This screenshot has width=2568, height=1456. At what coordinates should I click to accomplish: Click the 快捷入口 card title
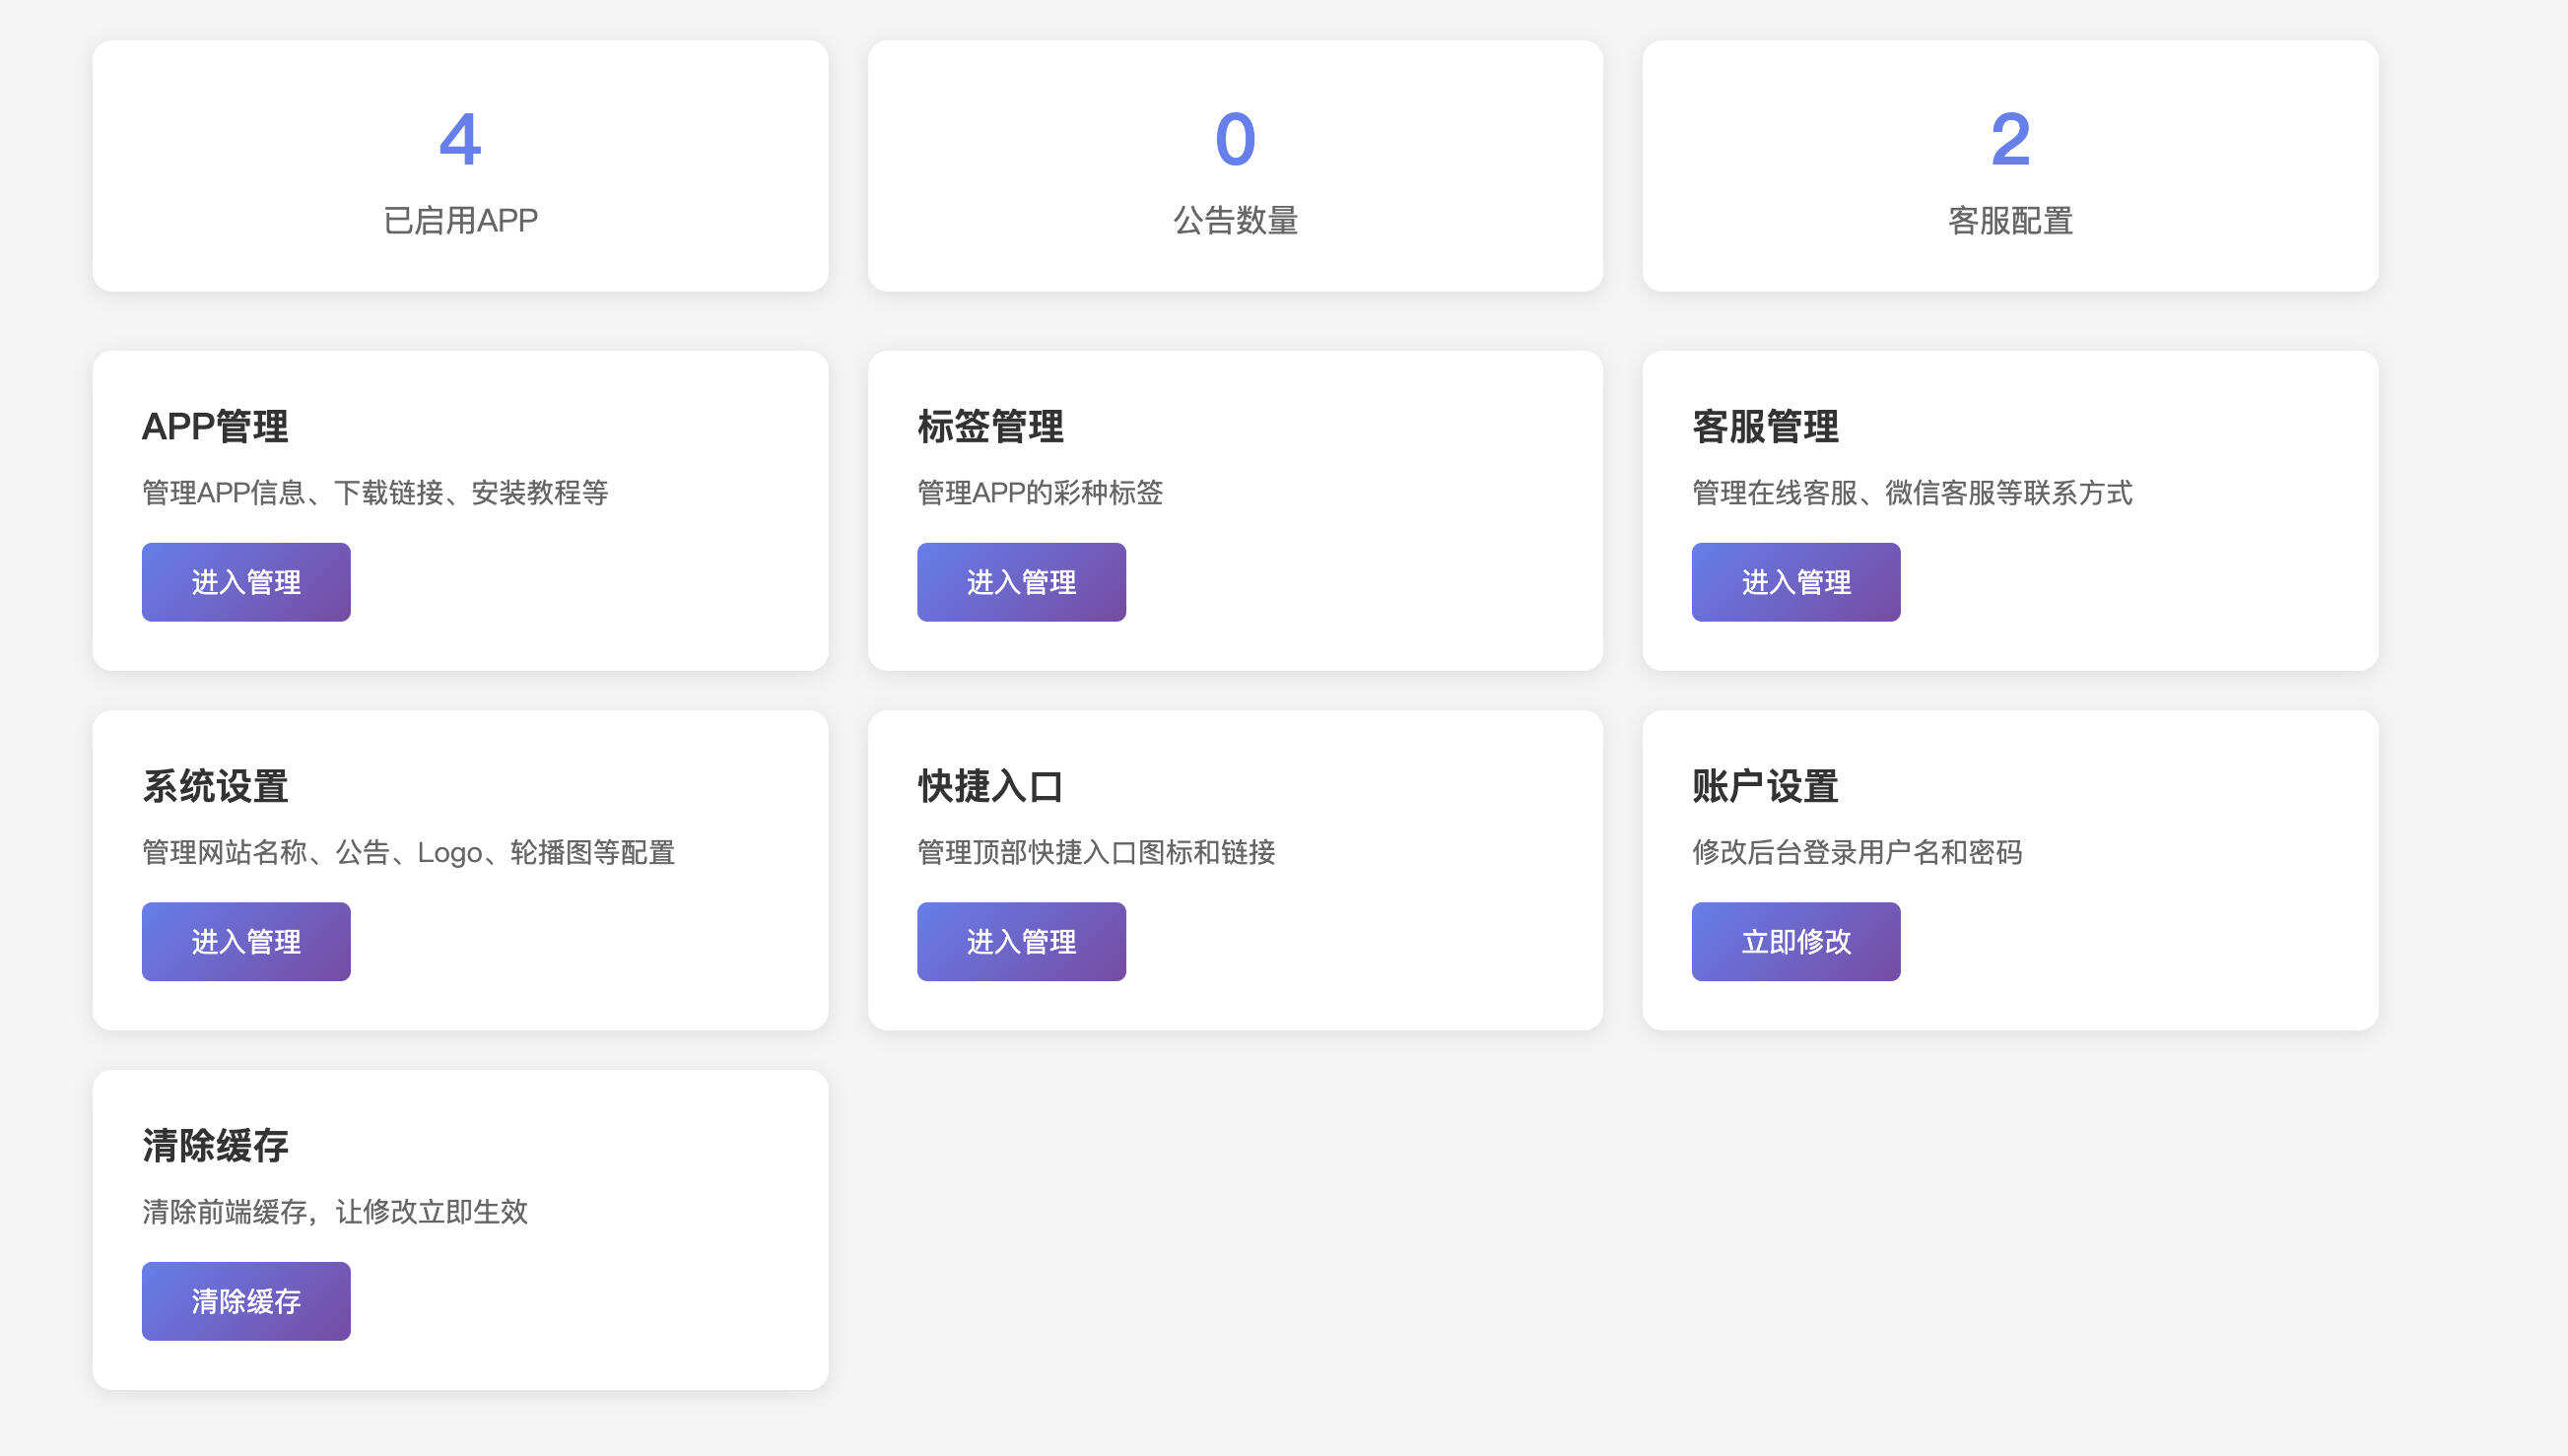click(990, 787)
